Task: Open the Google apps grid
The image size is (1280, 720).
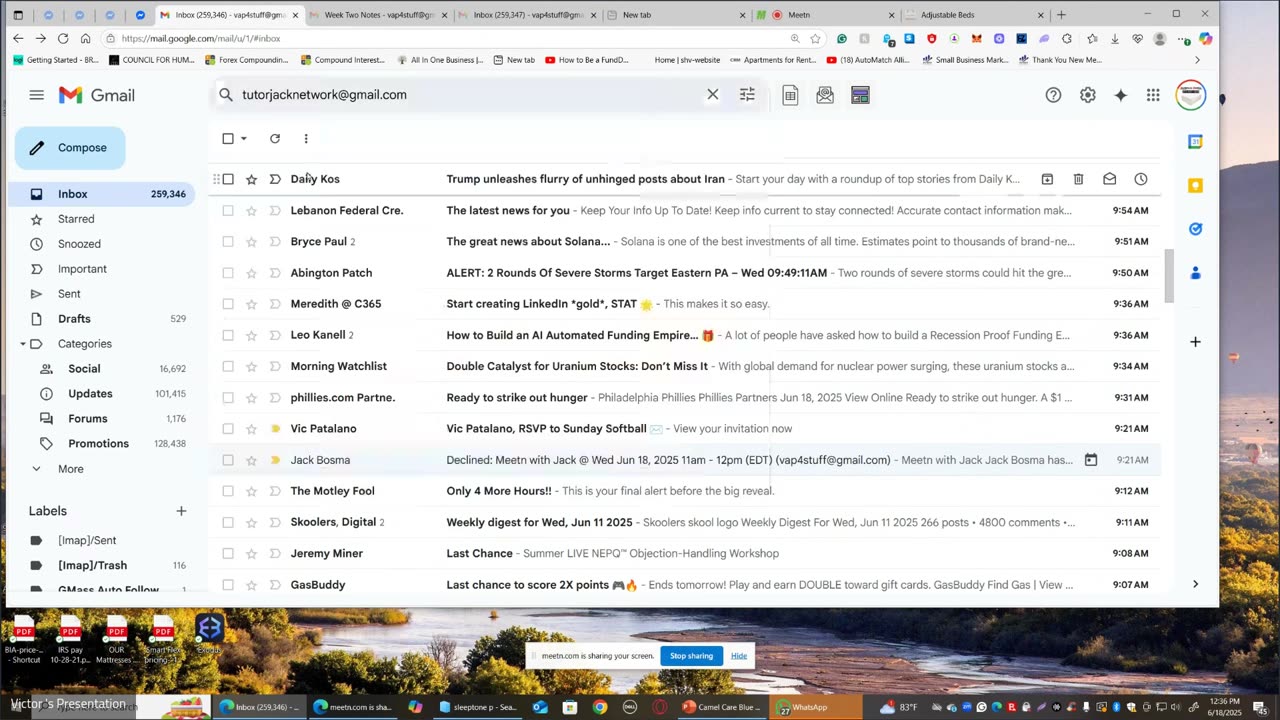Action: point(1153,95)
